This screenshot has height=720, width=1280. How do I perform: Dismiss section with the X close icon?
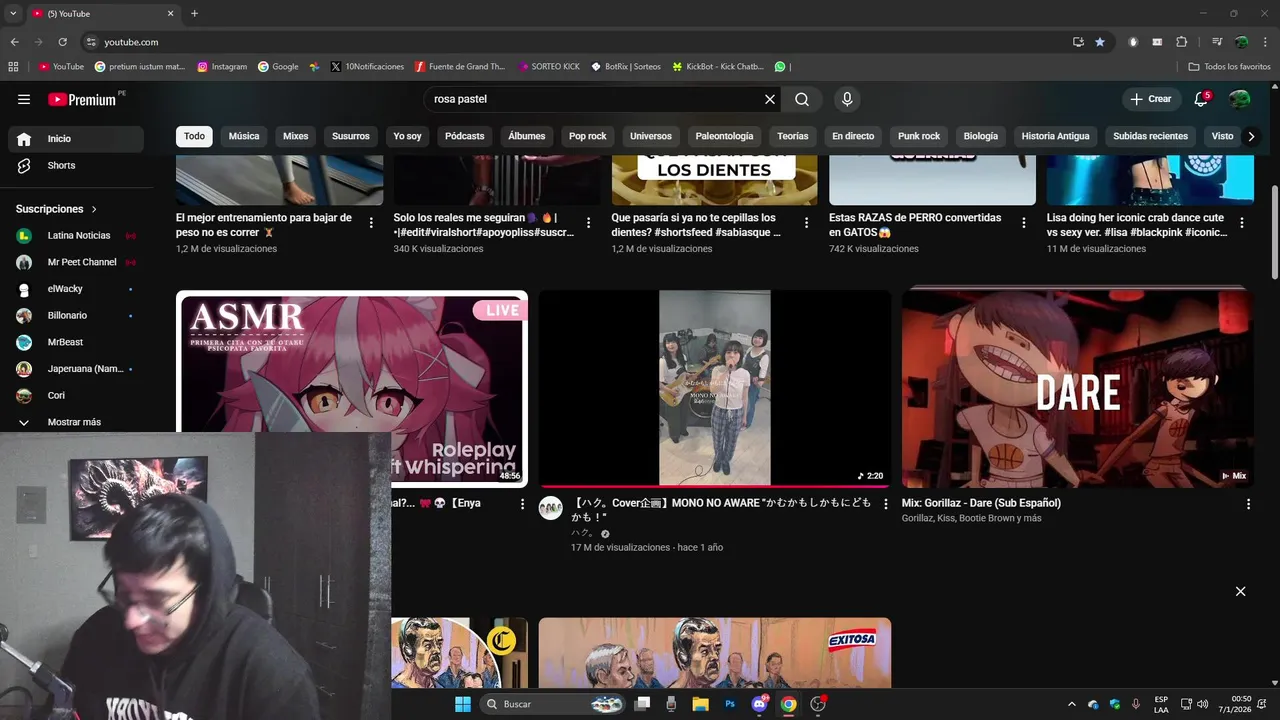[x=1241, y=591]
